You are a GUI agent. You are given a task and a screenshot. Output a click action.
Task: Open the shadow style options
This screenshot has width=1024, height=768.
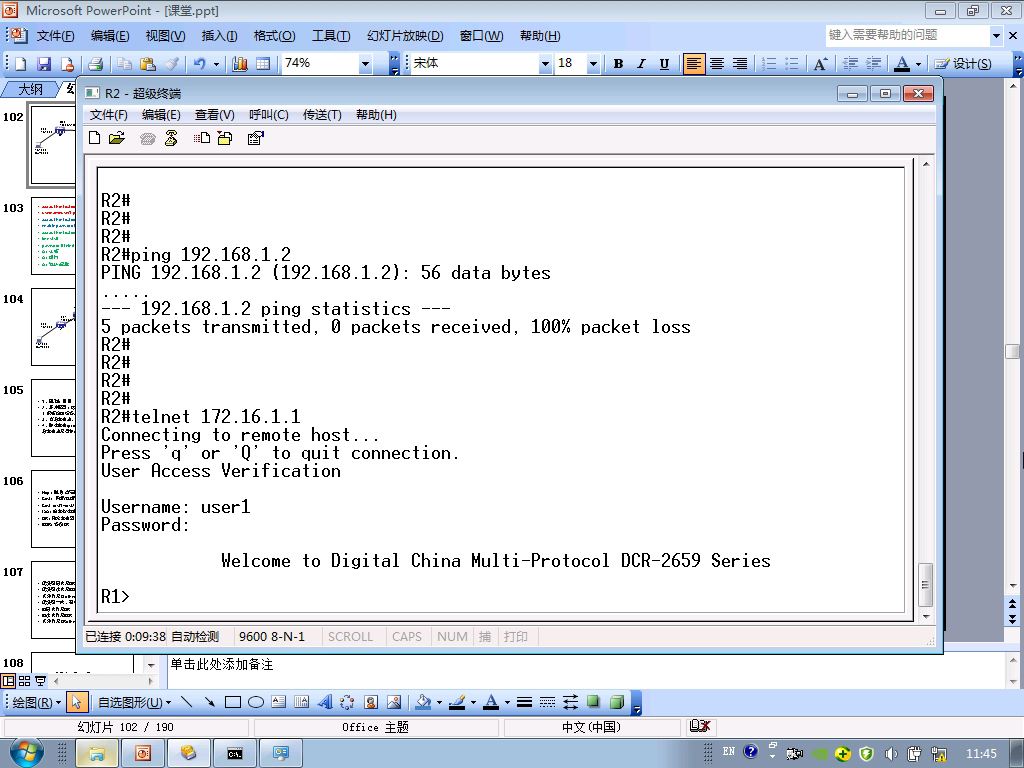(593, 702)
